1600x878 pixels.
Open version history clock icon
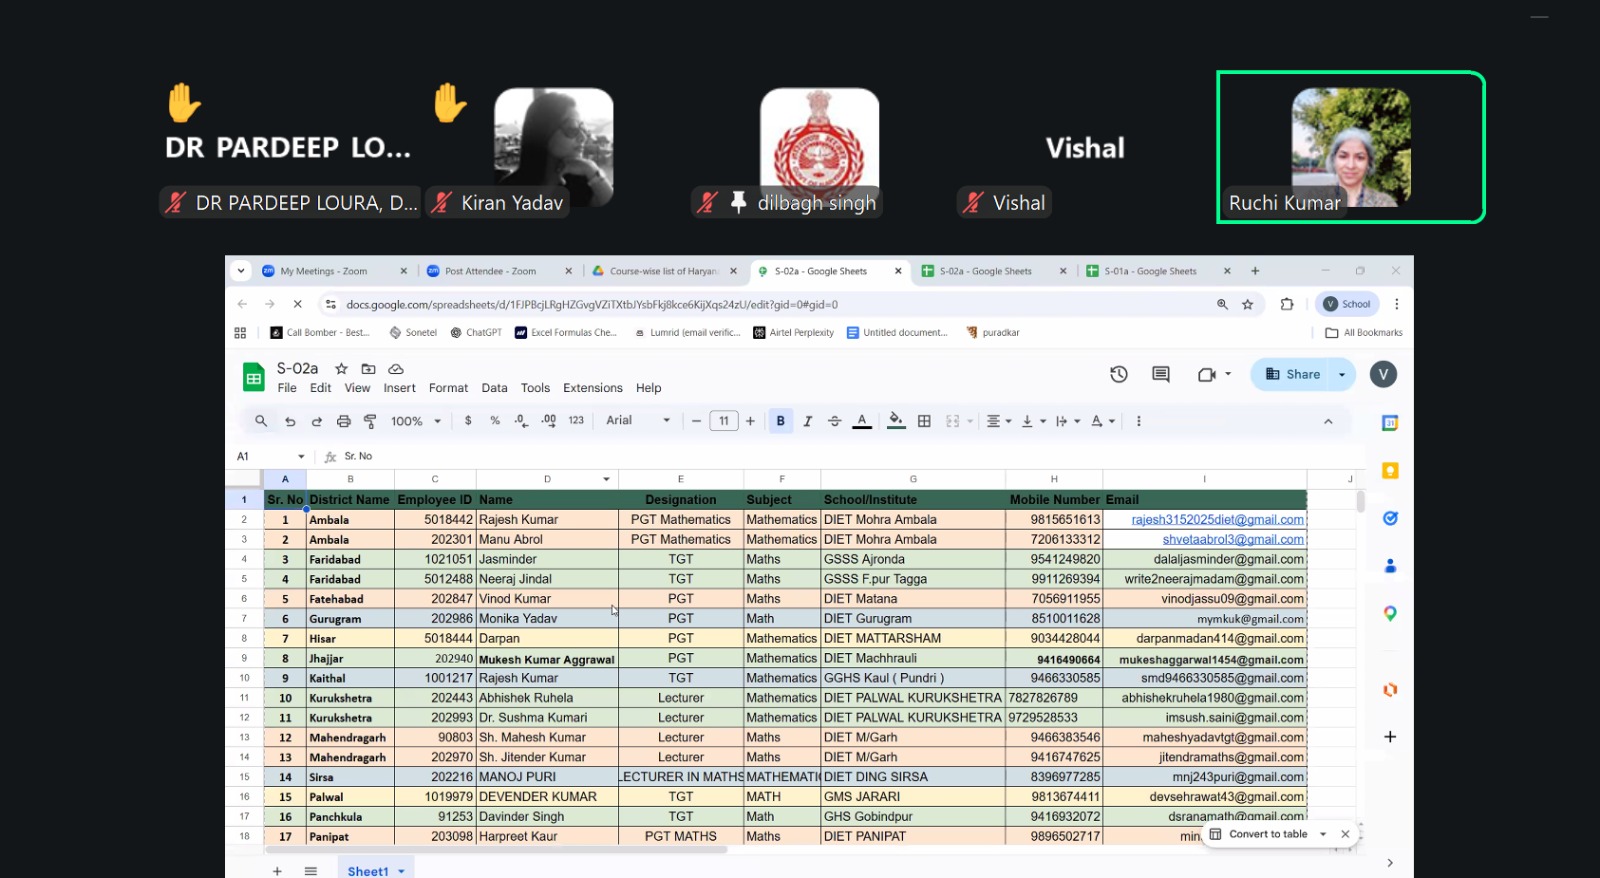pyautogui.click(x=1118, y=374)
